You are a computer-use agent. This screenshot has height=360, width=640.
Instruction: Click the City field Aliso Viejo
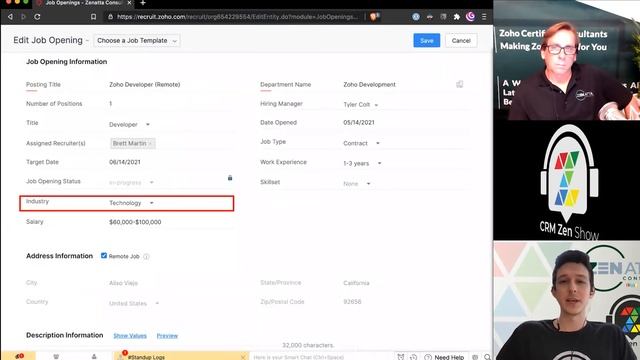tap(171, 283)
